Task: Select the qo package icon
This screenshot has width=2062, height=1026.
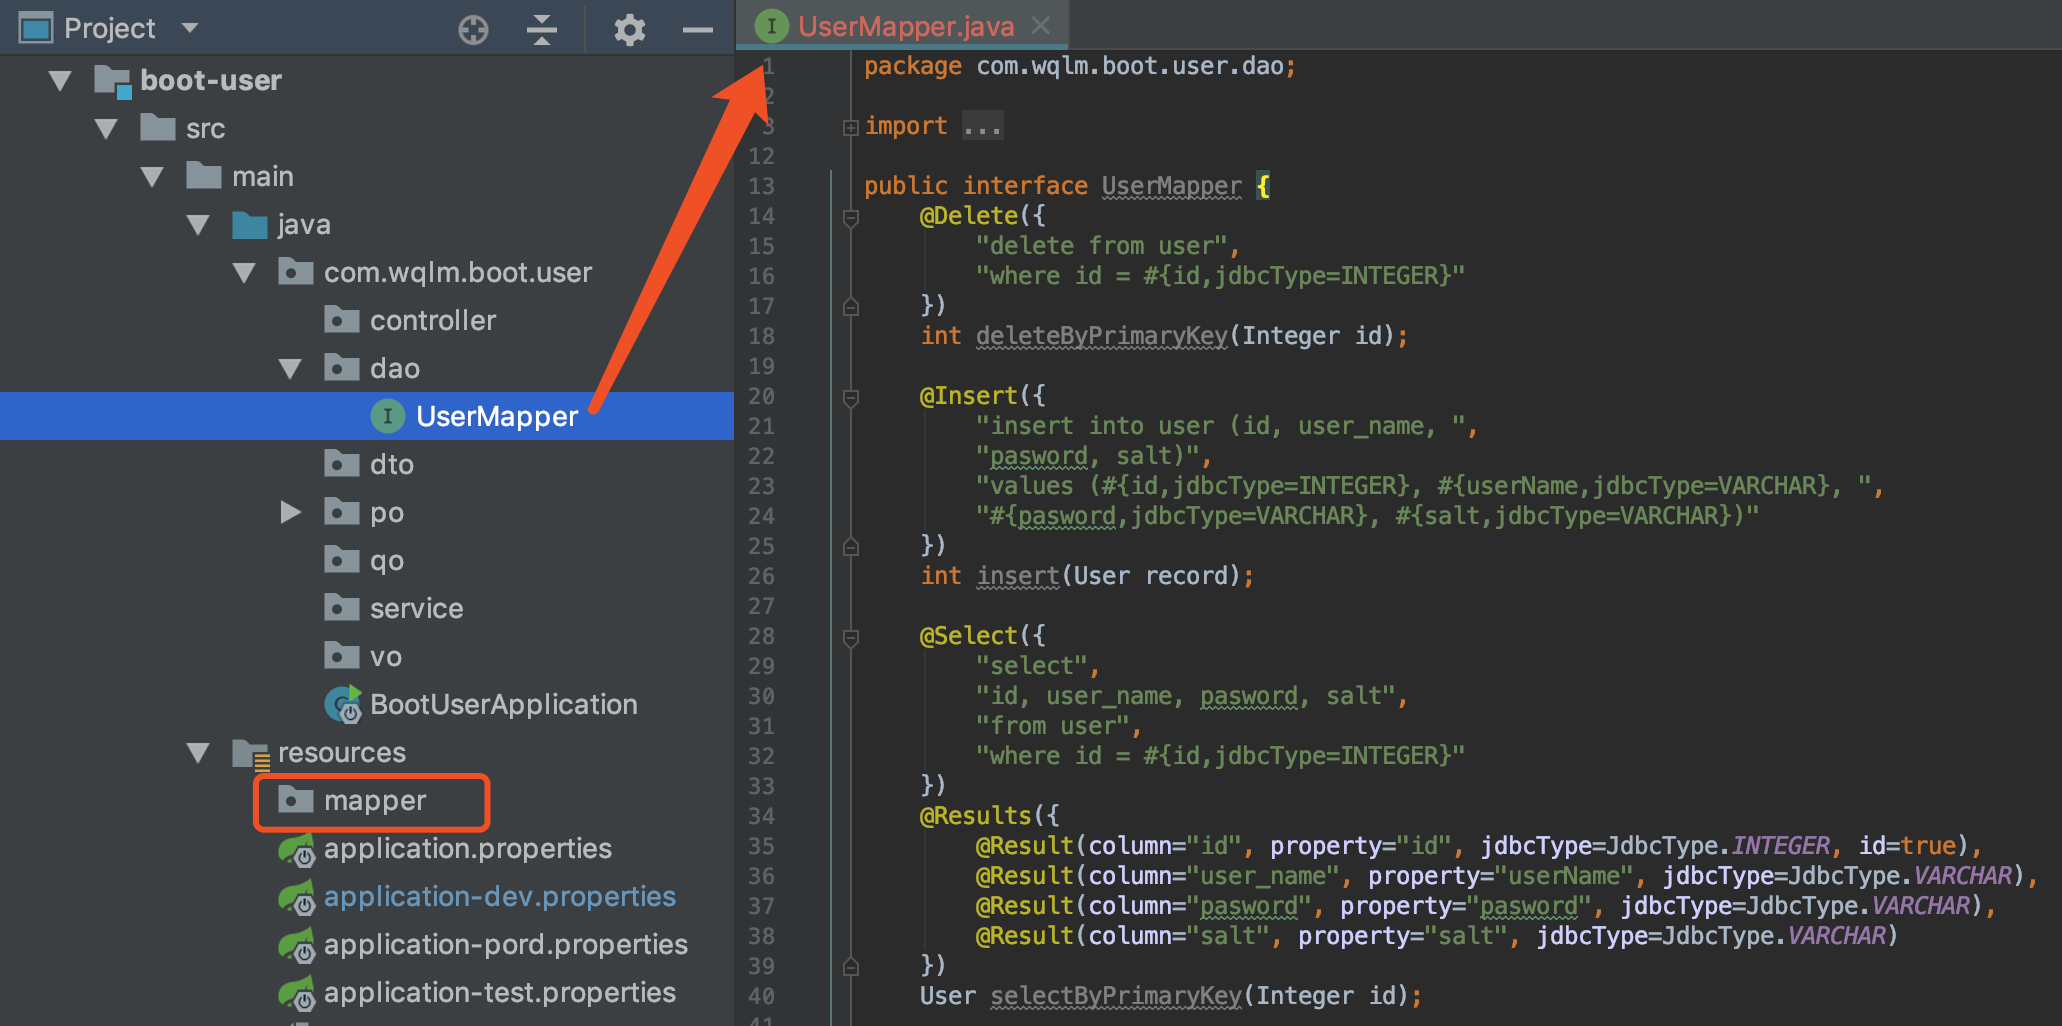Action: coord(342,559)
